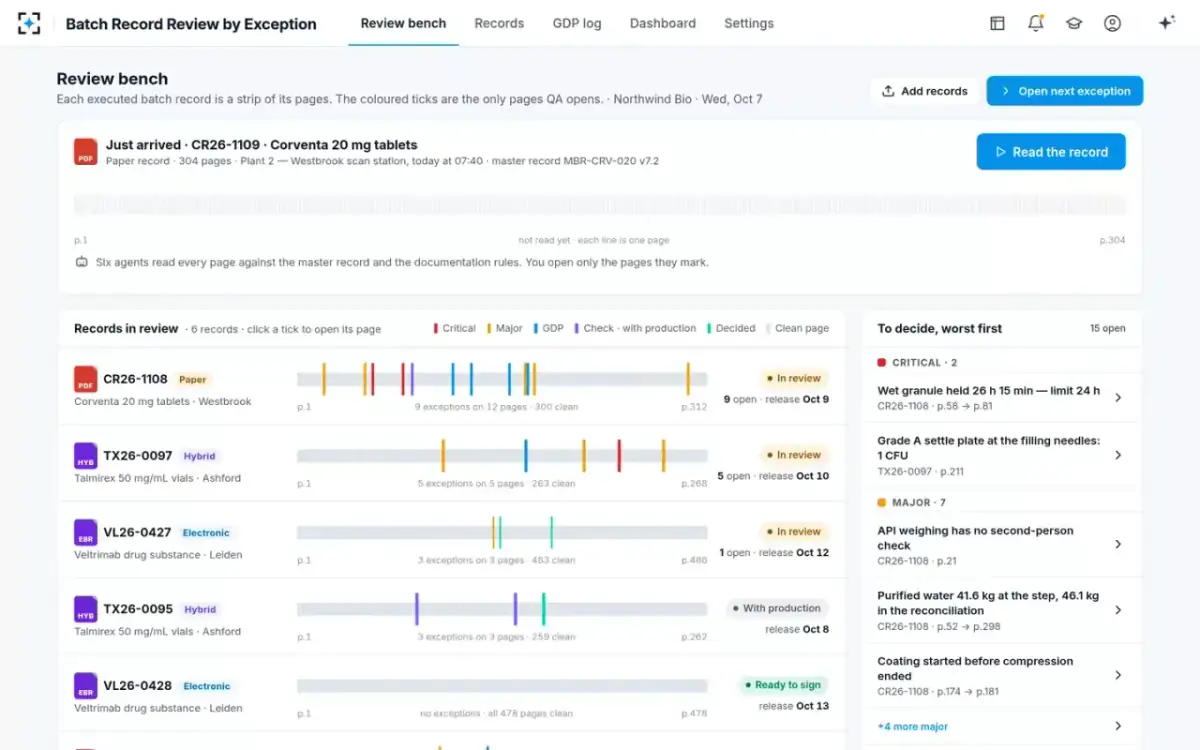Open the layout panel icon in header

(997, 23)
